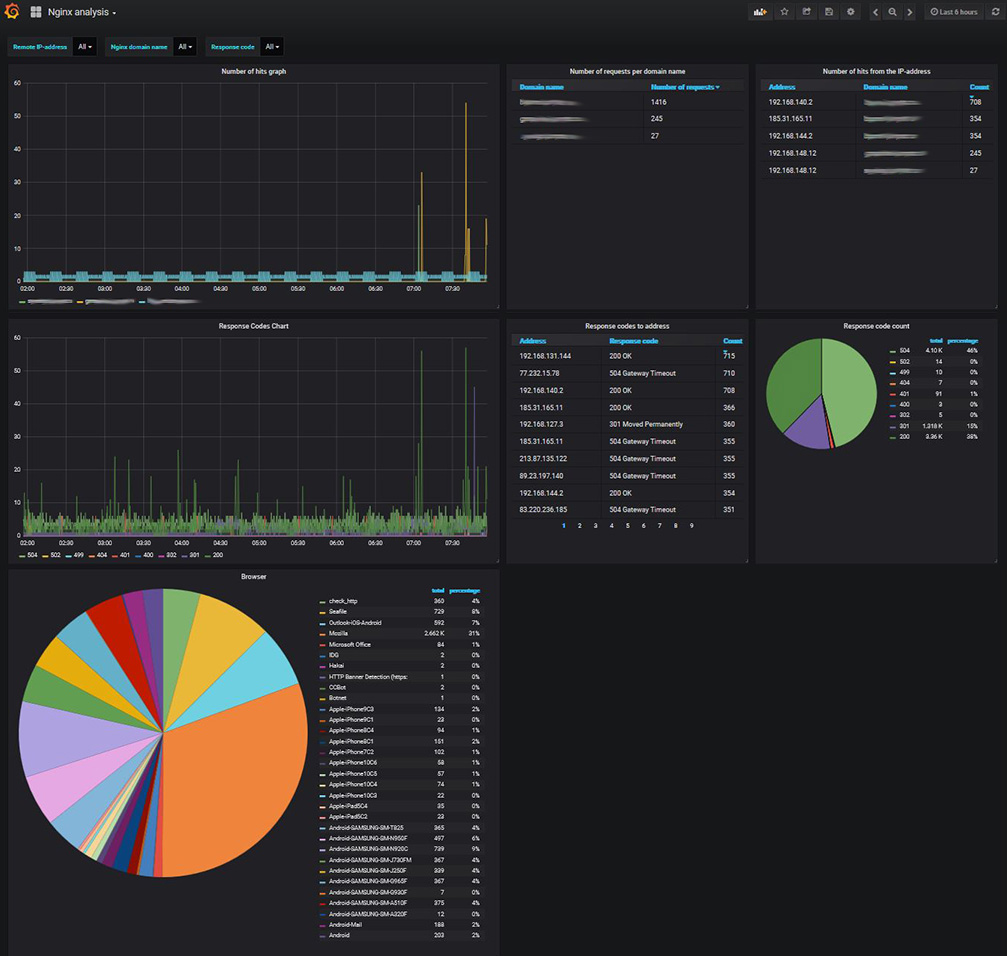Viewport: 1007px width, 956px height.
Task: Shift time range backward with left arrow
Action: (x=876, y=12)
